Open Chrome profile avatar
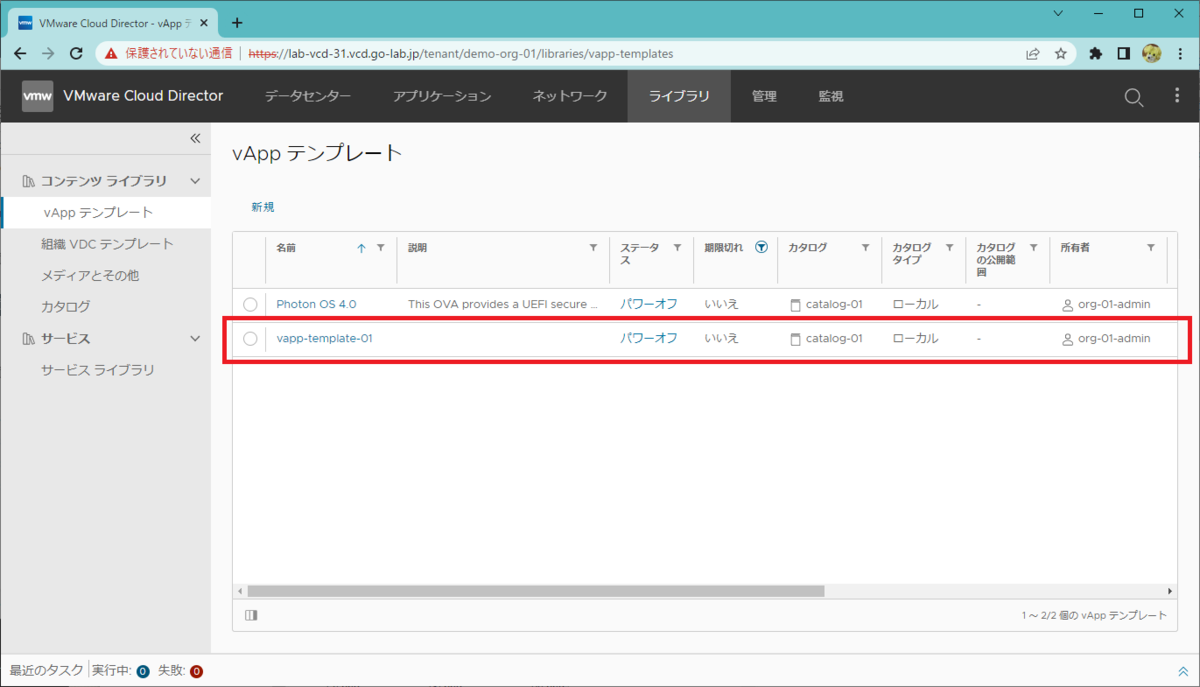The height and width of the screenshot is (687, 1200). click(x=1152, y=53)
